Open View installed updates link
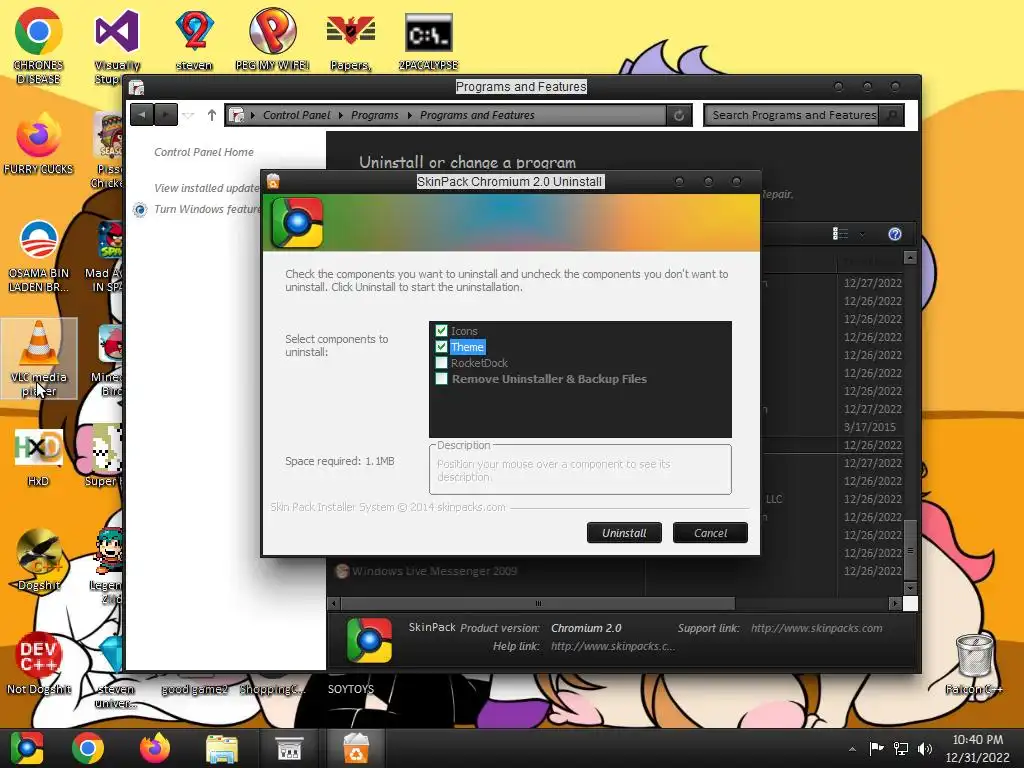Image resolution: width=1024 pixels, height=768 pixels. point(207,188)
